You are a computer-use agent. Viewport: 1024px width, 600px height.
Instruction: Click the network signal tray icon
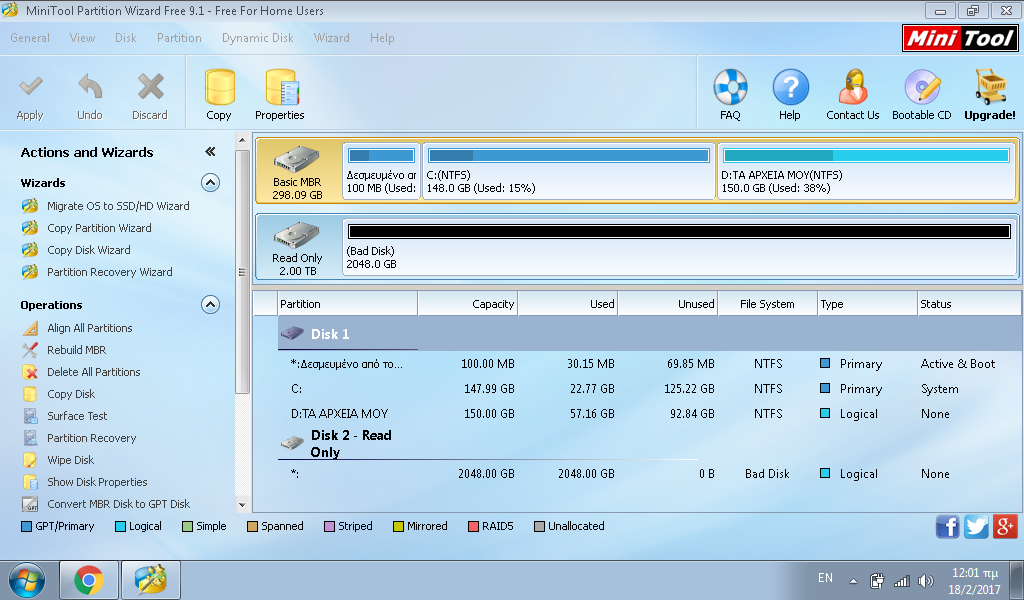[901, 580]
